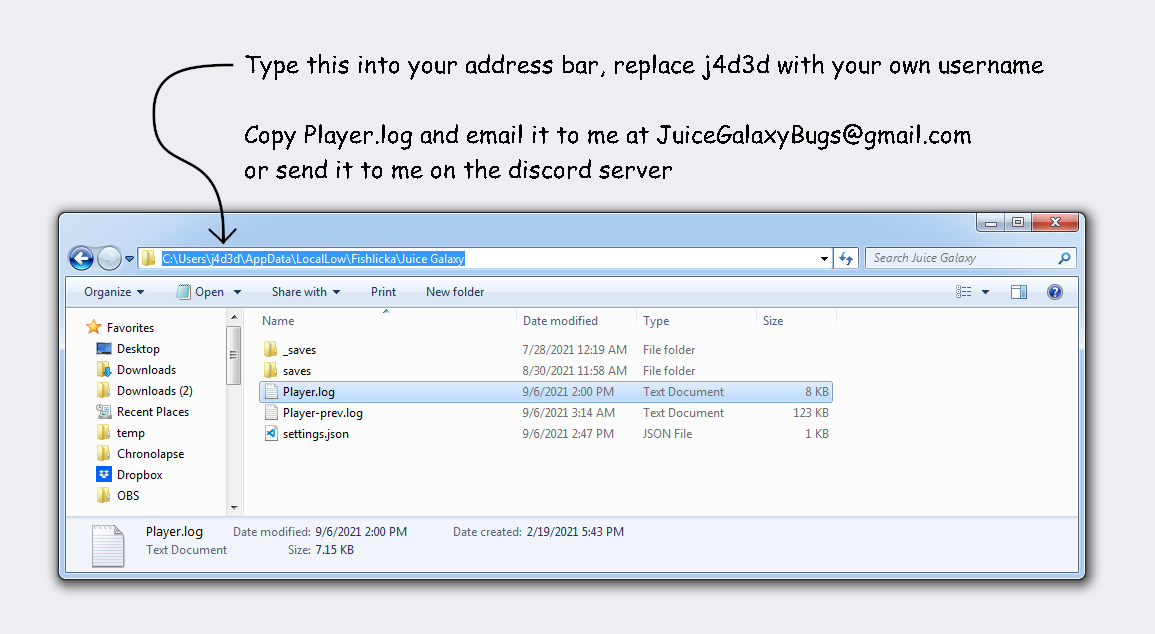1155x634 pixels.
Task: Open the Organize menu
Action: pos(113,292)
